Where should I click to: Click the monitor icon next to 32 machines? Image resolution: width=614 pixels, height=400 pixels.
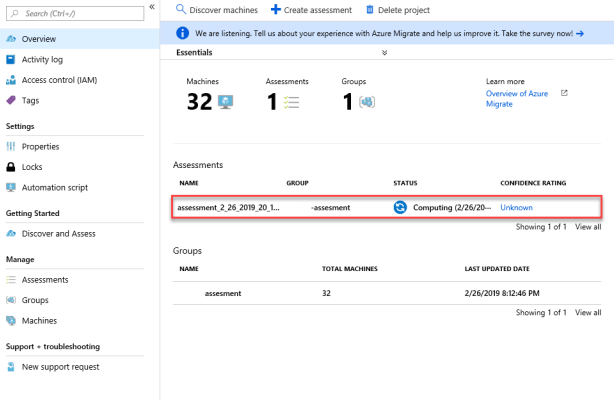point(226,102)
